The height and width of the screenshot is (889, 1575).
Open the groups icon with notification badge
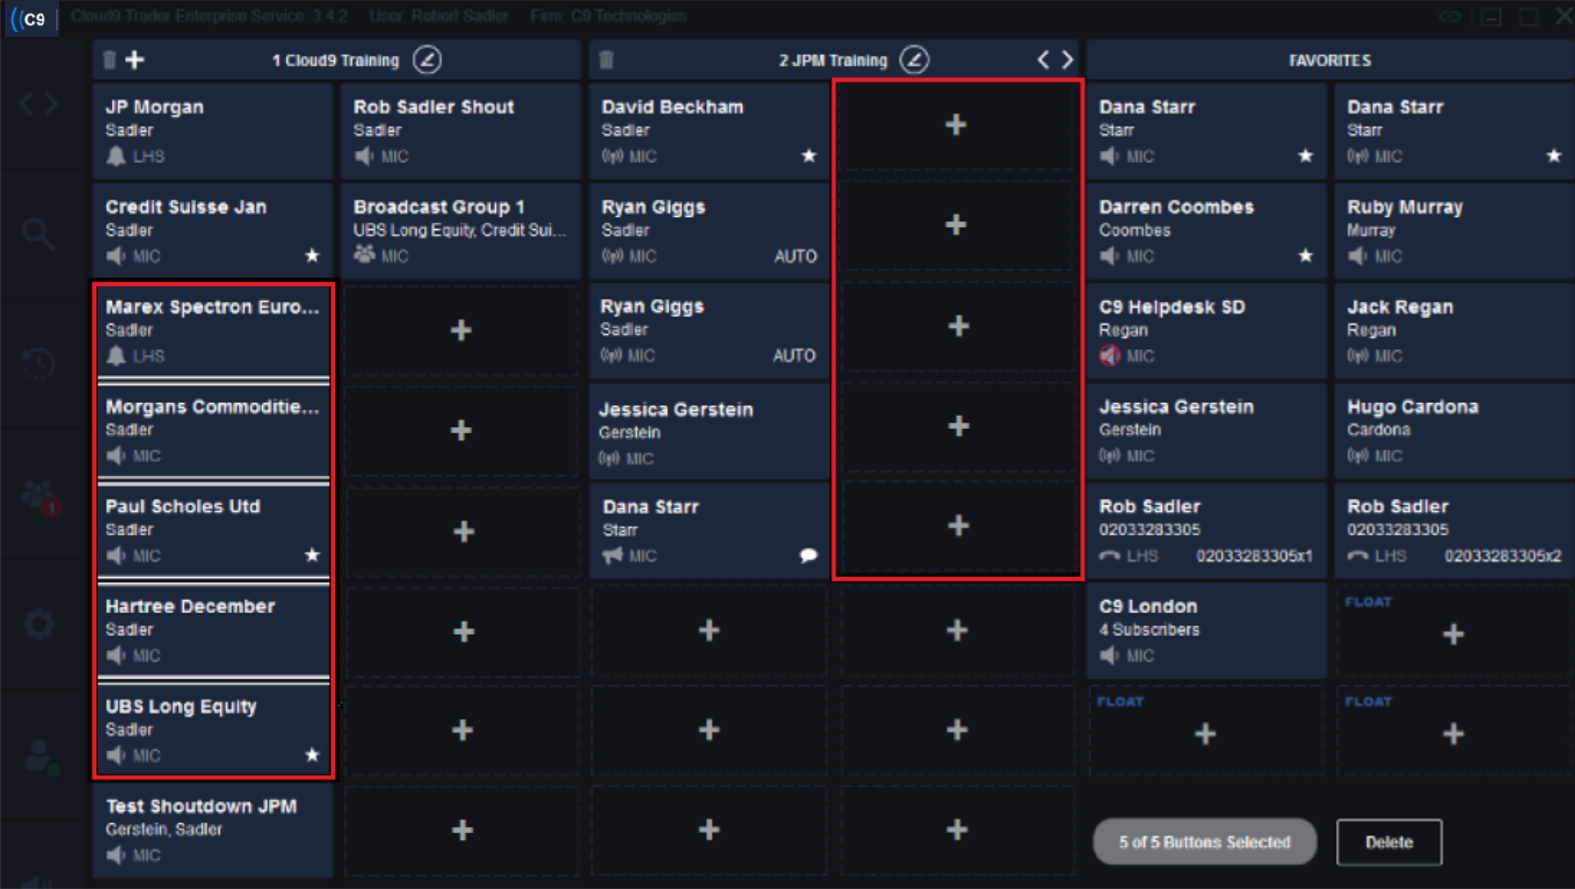click(41, 496)
